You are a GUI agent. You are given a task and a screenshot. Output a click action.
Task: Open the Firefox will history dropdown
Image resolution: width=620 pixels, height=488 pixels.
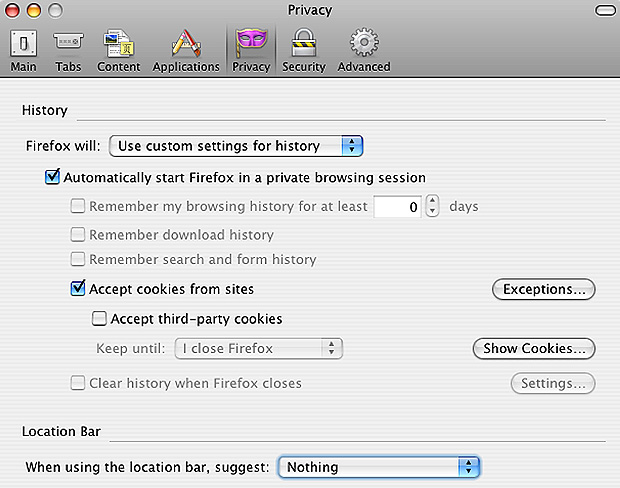(x=236, y=146)
